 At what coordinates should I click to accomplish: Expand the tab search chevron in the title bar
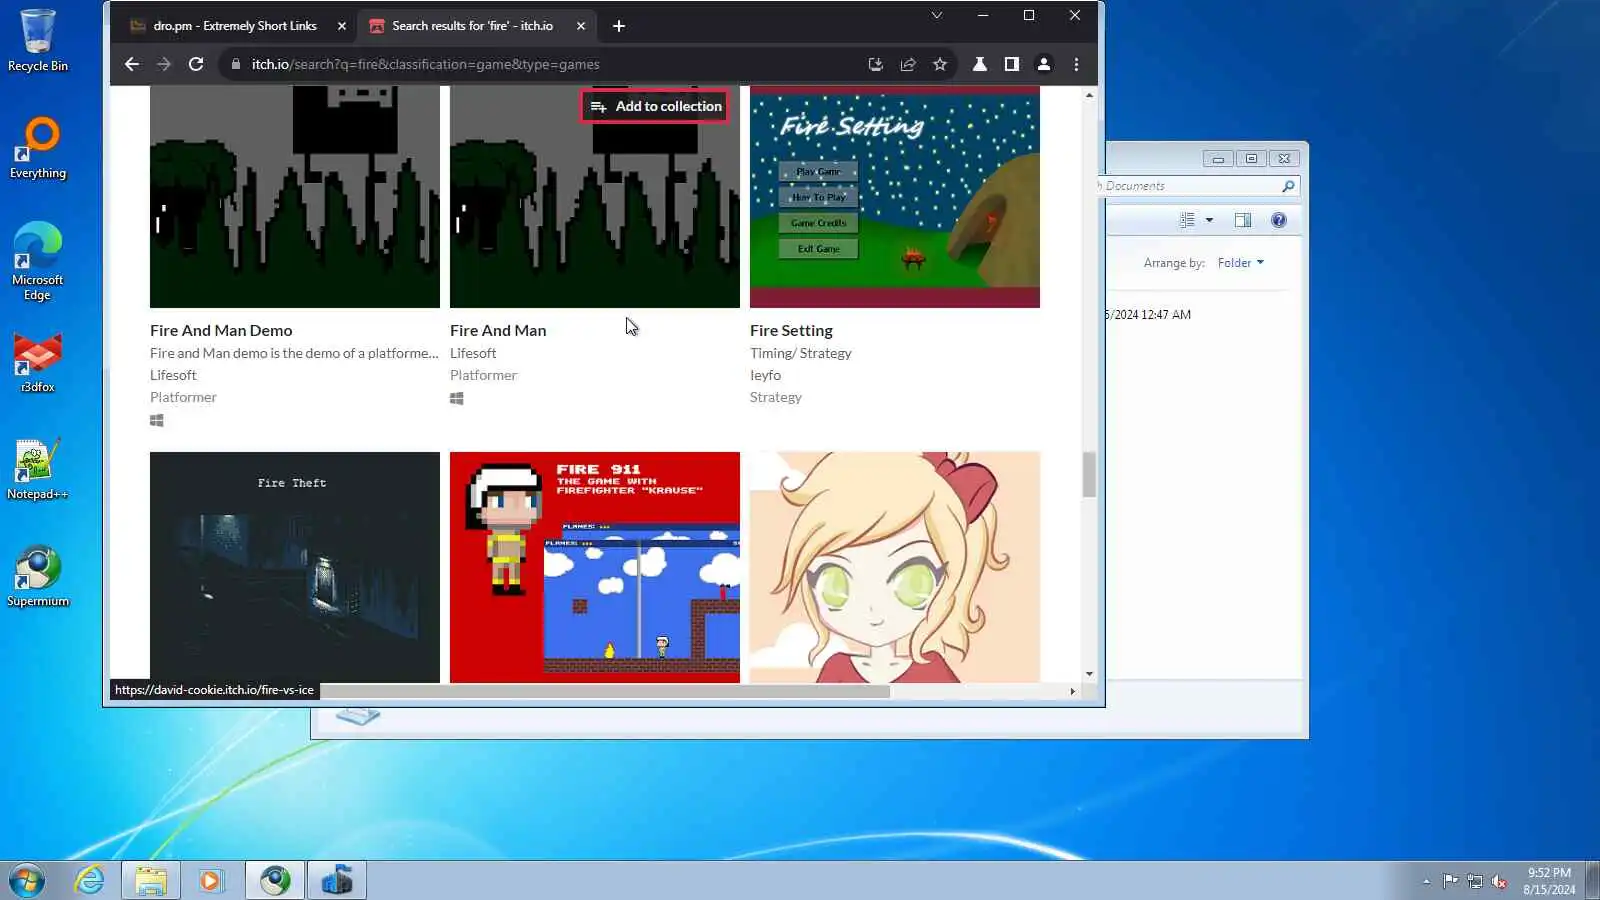click(x=937, y=15)
